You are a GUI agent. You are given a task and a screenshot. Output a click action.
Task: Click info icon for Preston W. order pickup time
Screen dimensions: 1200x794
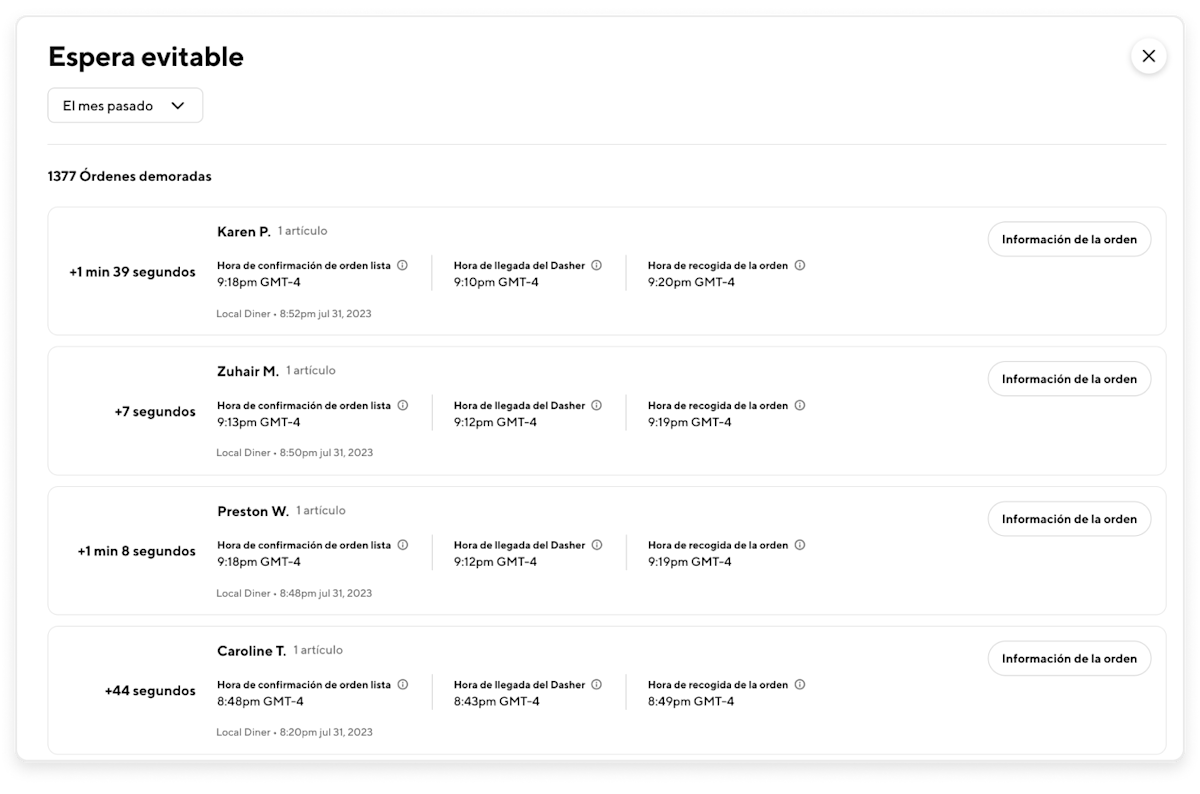(x=800, y=545)
